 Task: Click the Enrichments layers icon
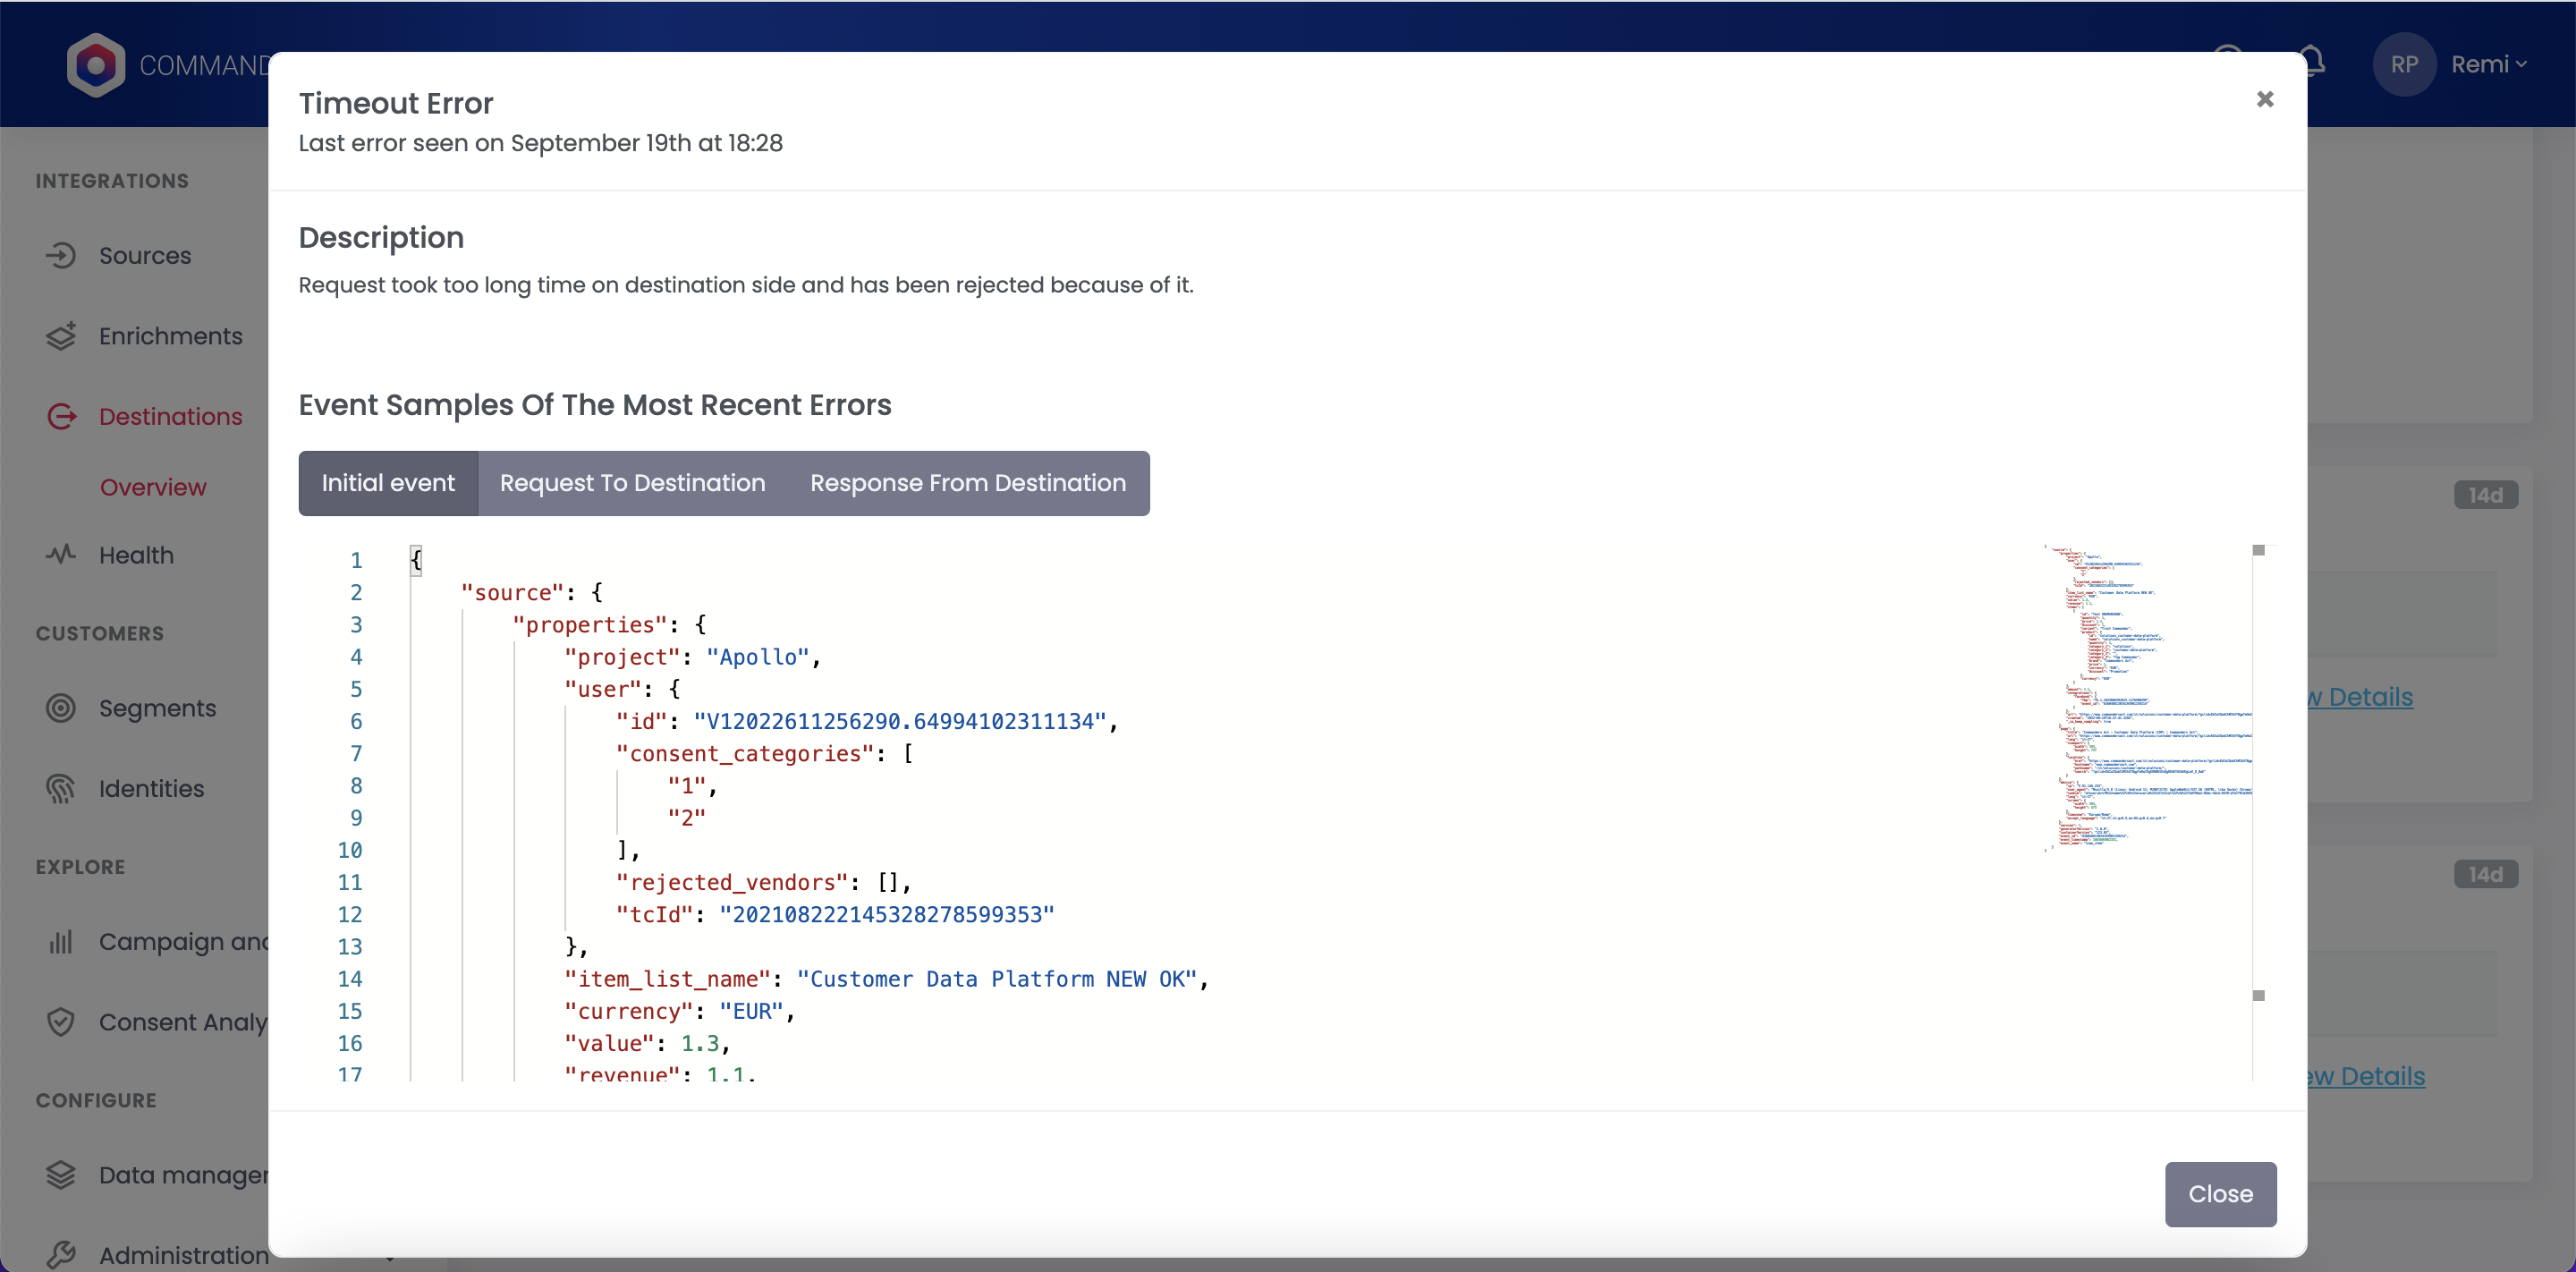[x=61, y=336]
